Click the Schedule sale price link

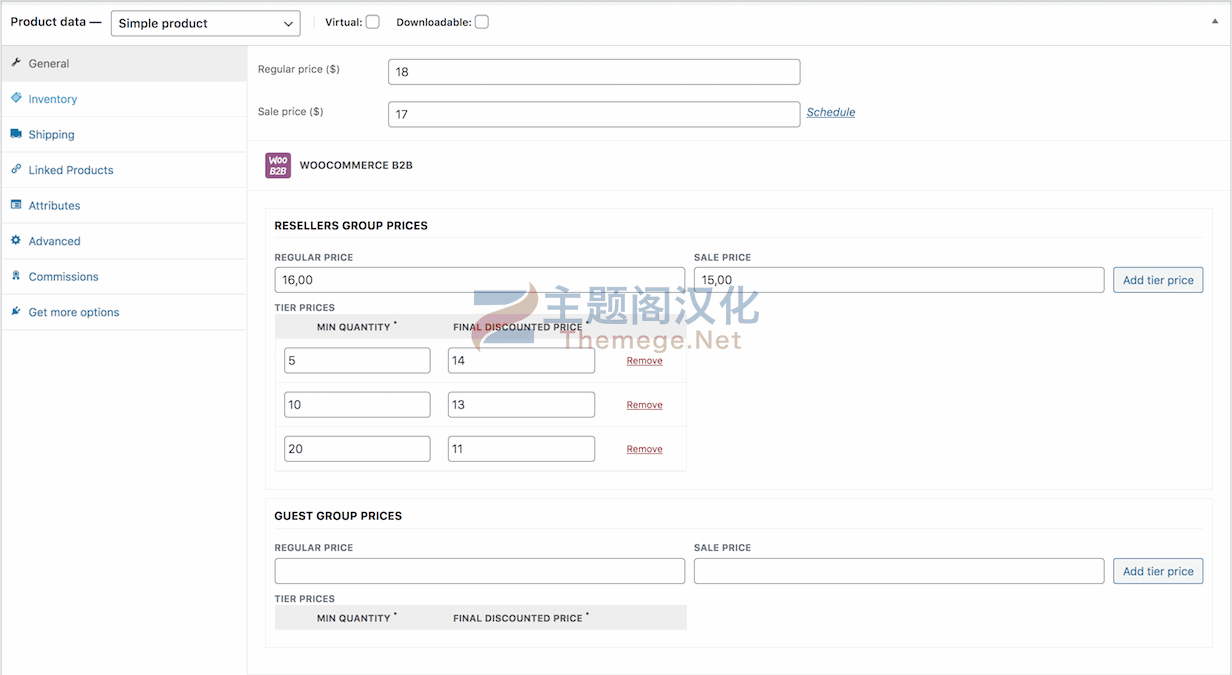831,112
